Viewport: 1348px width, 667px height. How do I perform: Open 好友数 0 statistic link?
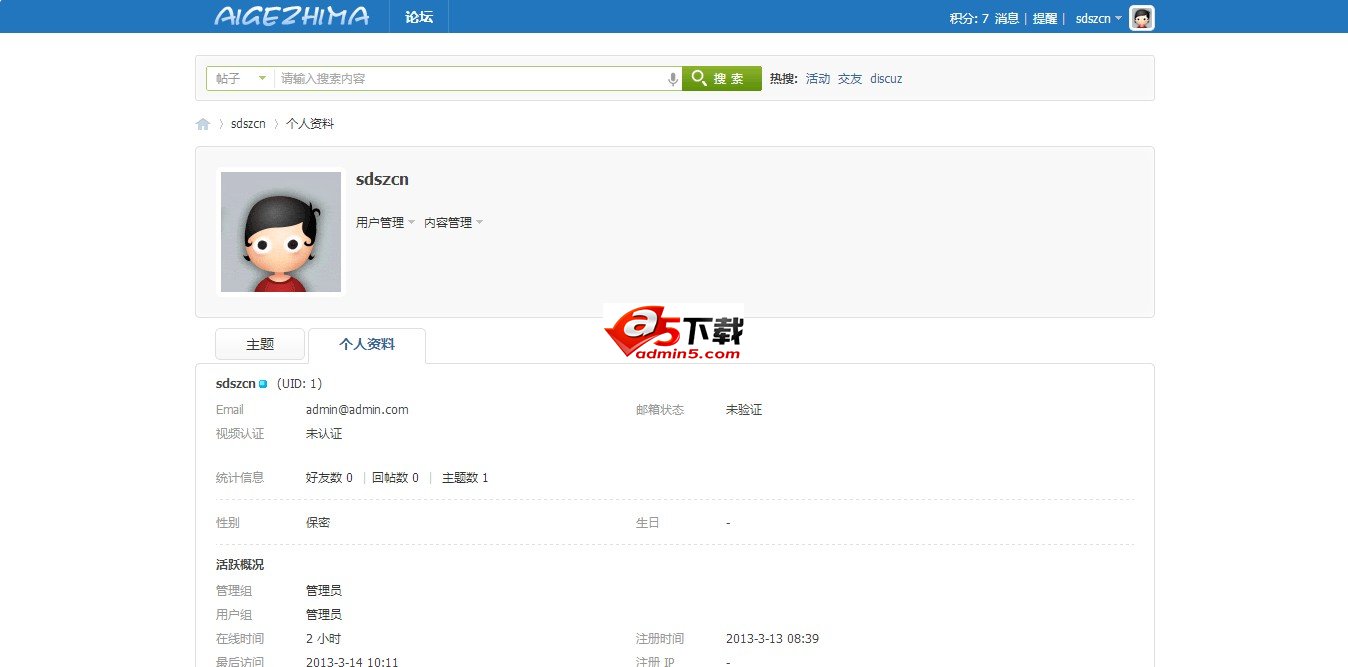tap(329, 478)
